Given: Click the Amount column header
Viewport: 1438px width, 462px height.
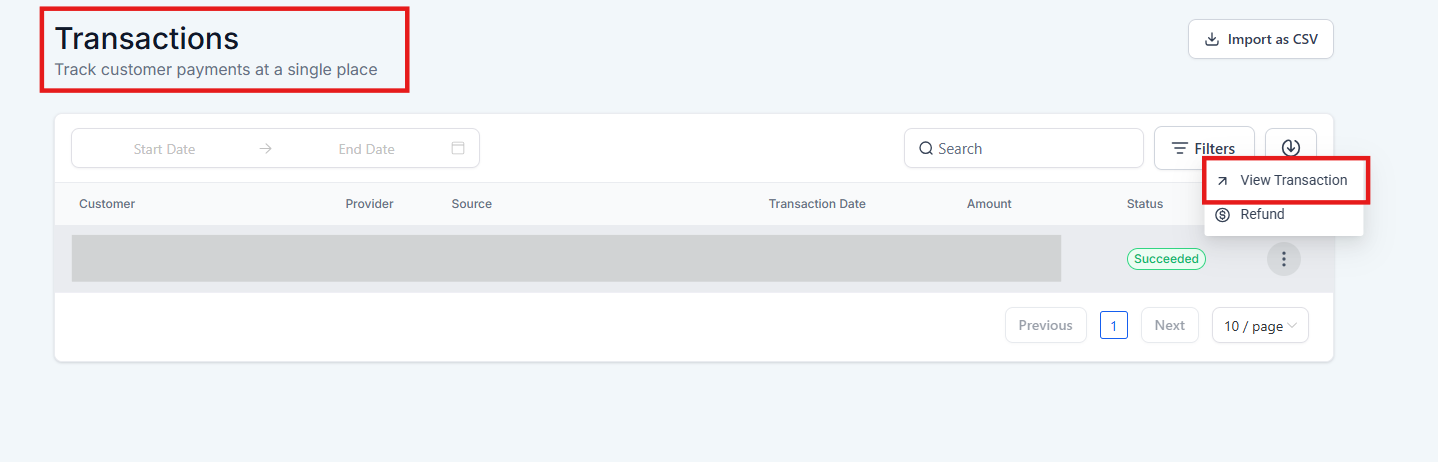Looking at the screenshot, I should (989, 204).
